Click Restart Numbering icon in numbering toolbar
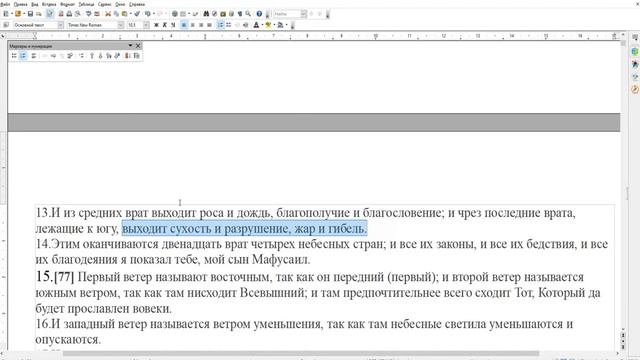 click(x=127, y=56)
